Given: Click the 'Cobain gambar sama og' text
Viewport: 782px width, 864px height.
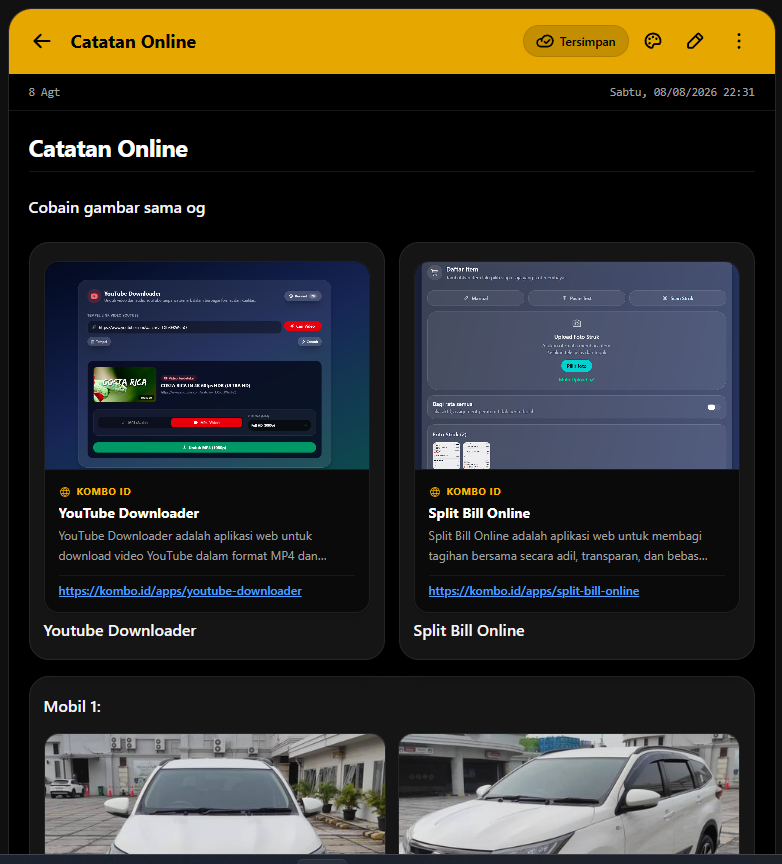Looking at the screenshot, I should [117, 208].
